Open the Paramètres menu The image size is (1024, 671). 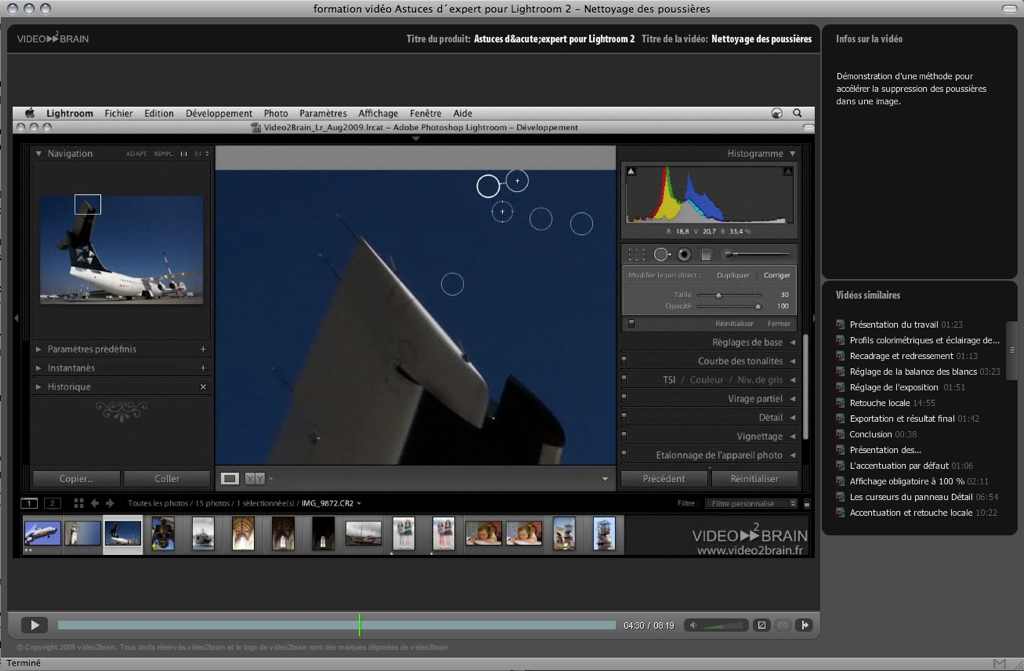pos(323,113)
